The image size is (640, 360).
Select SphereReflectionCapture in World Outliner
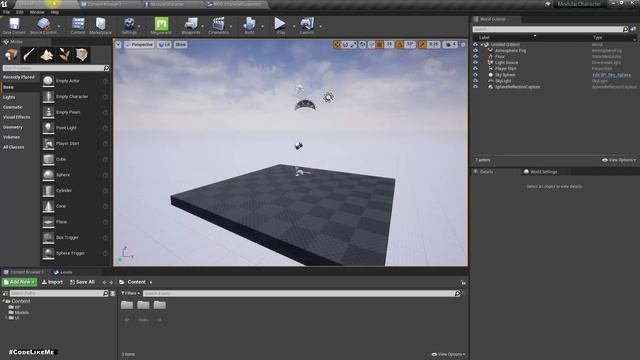(x=517, y=87)
